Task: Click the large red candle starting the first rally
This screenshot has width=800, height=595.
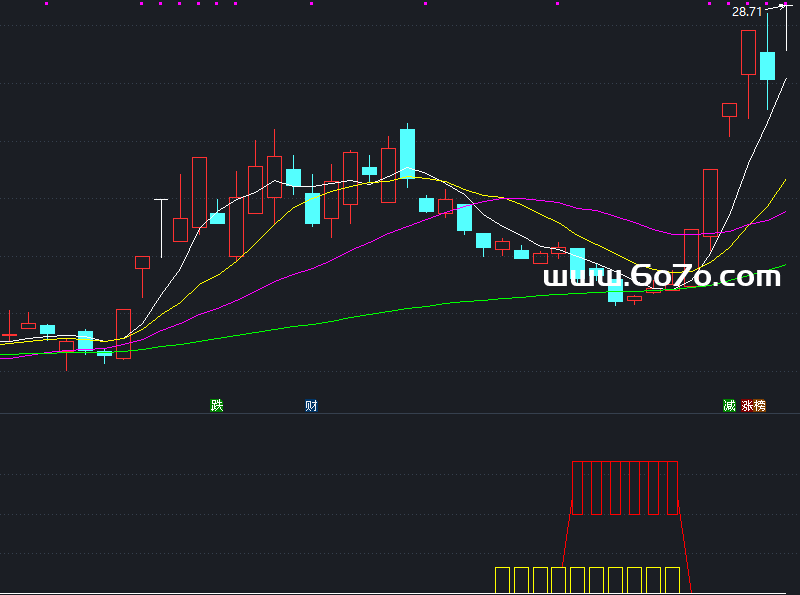Action: pyautogui.click(x=123, y=333)
